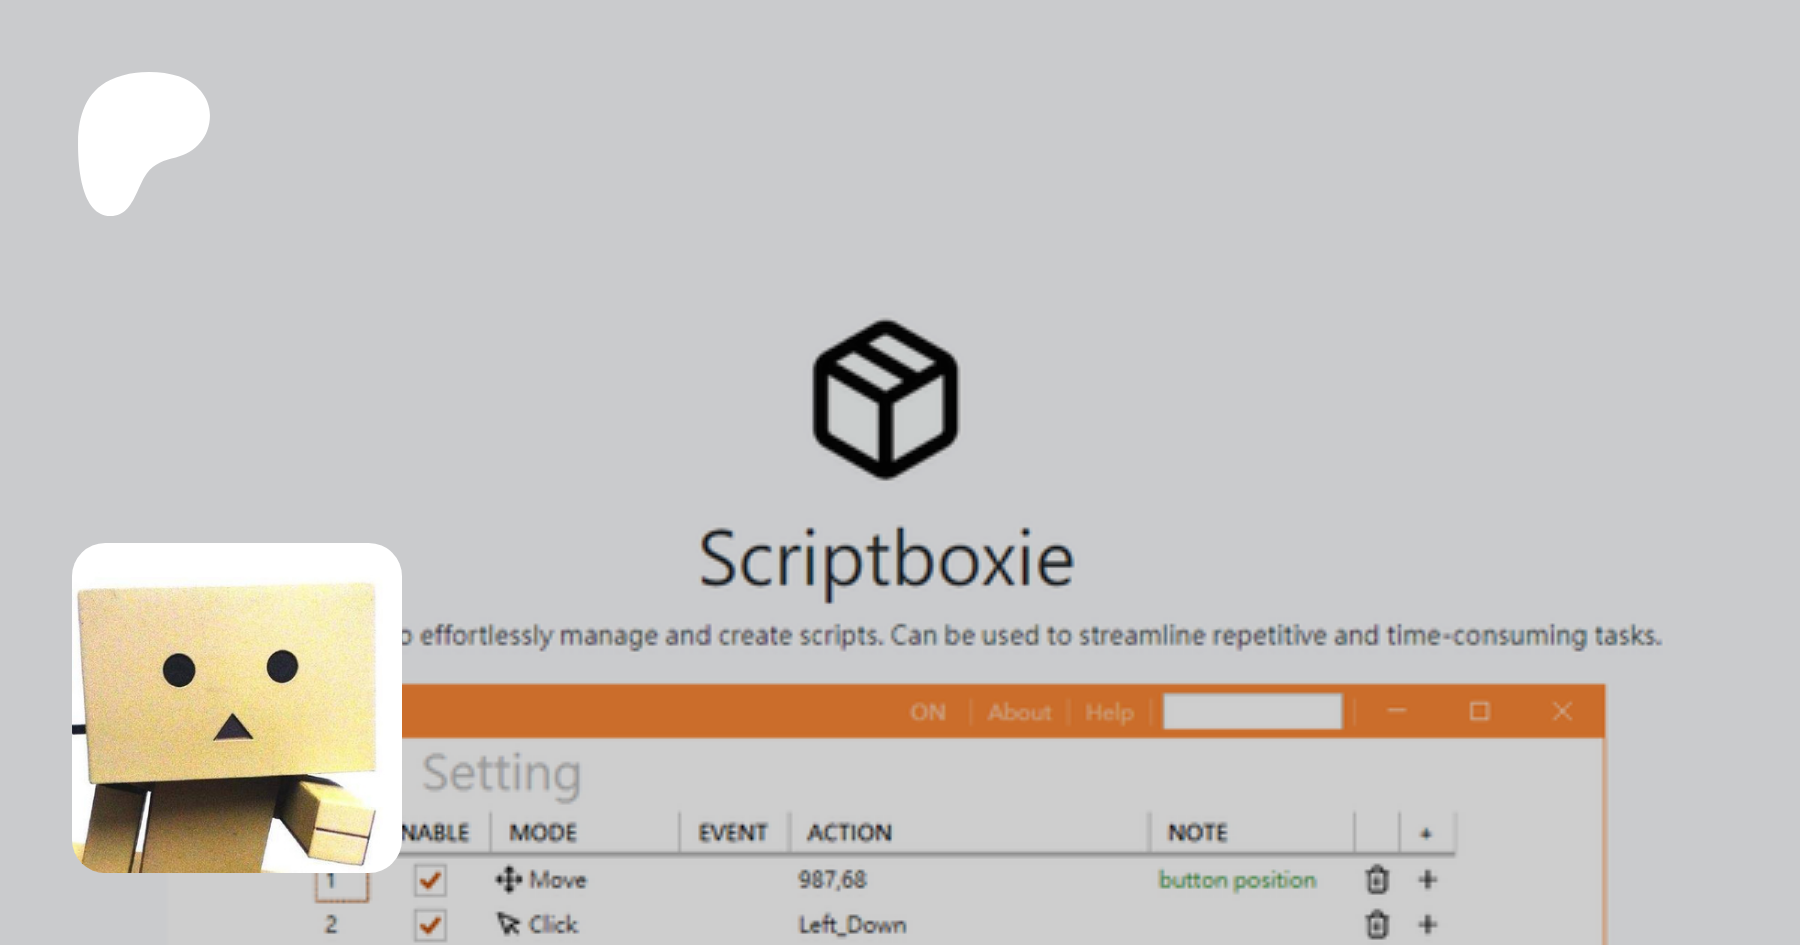This screenshot has width=1800, height=945.
Task: Click the MODE column header
Action: point(543,832)
